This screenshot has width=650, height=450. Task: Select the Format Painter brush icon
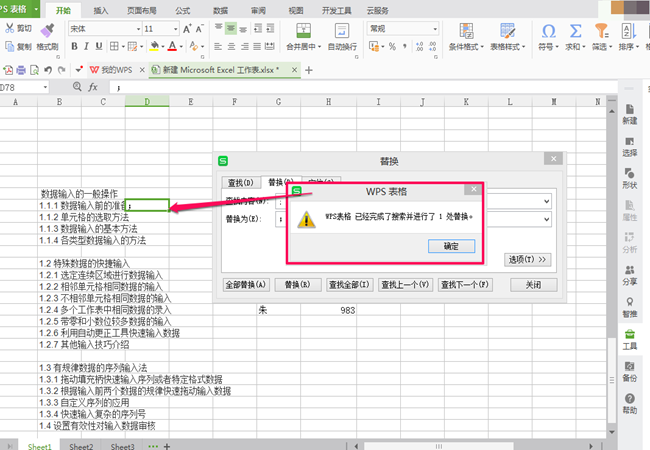click(47, 31)
